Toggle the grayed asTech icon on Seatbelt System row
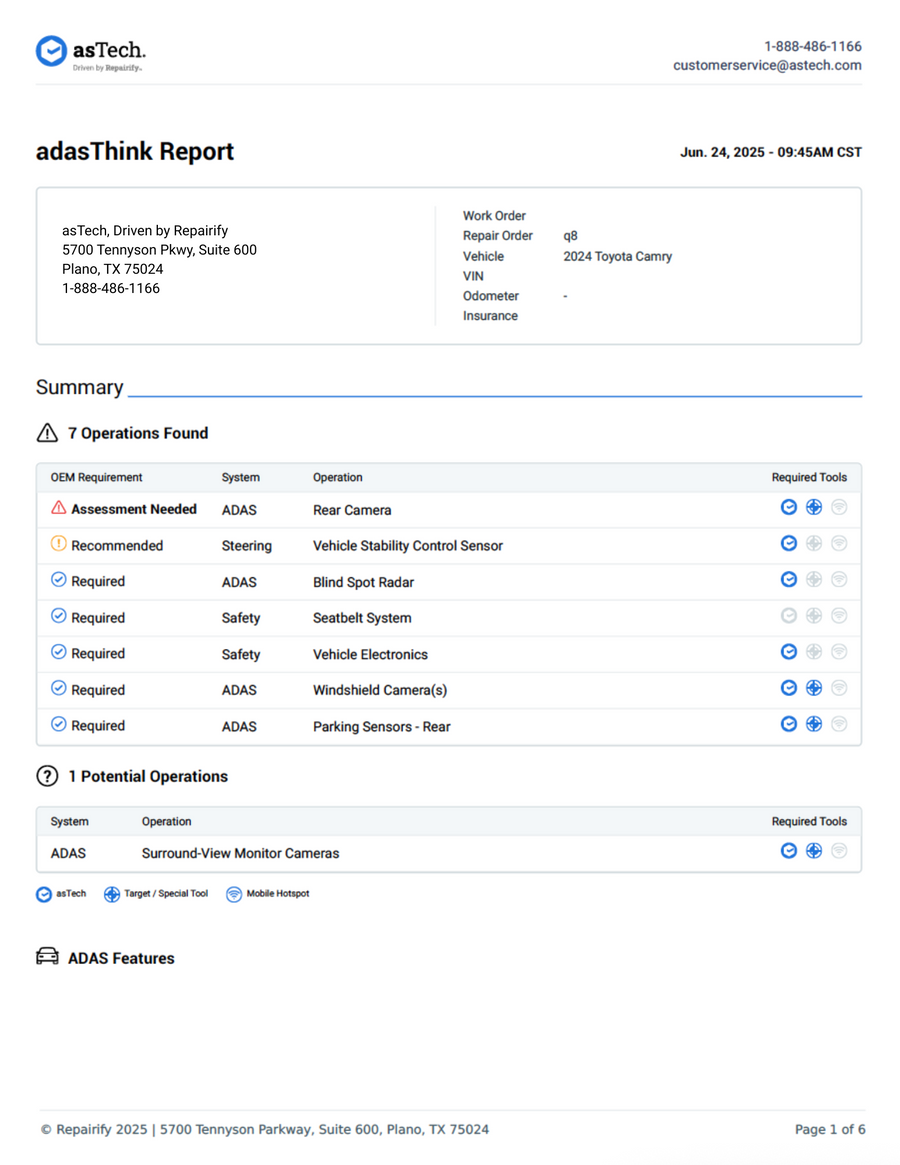This screenshot has width=900, height=1165. pos(789,615)
